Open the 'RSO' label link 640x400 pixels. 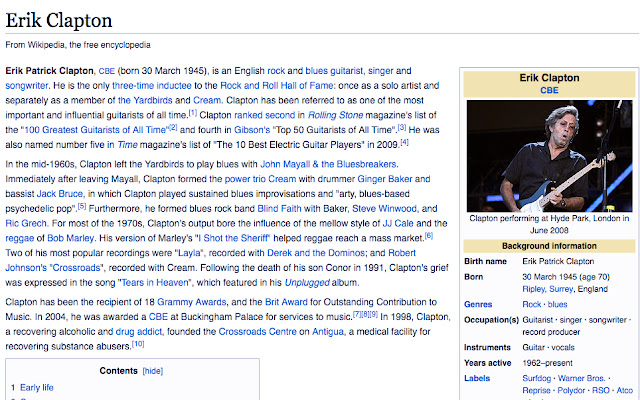click(601, 390)
